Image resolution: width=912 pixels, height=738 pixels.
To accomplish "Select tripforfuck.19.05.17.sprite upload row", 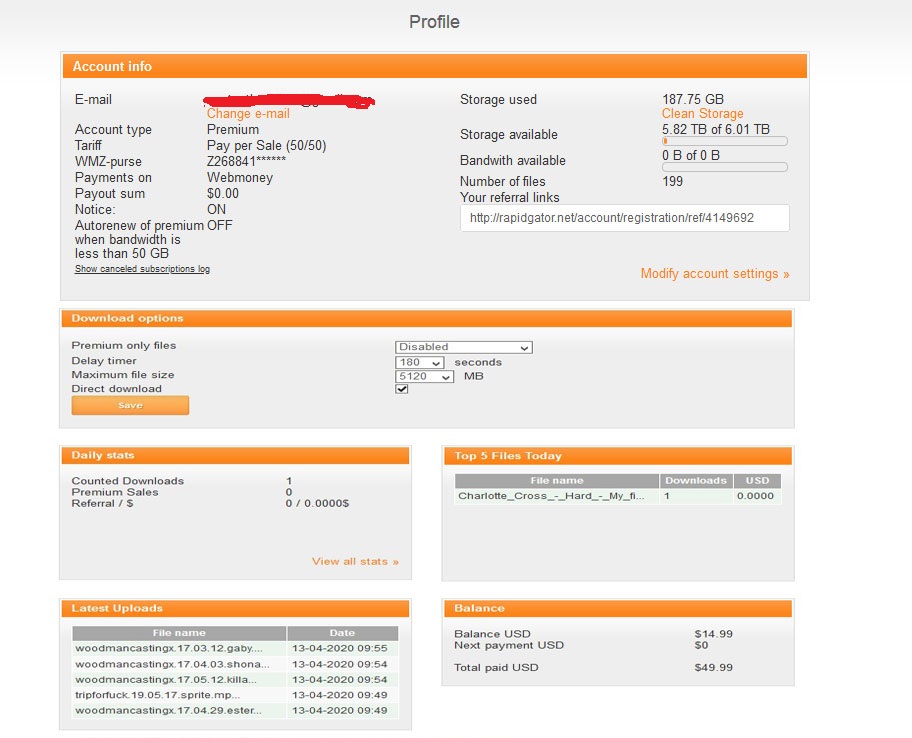I will (x=236, y=695).
